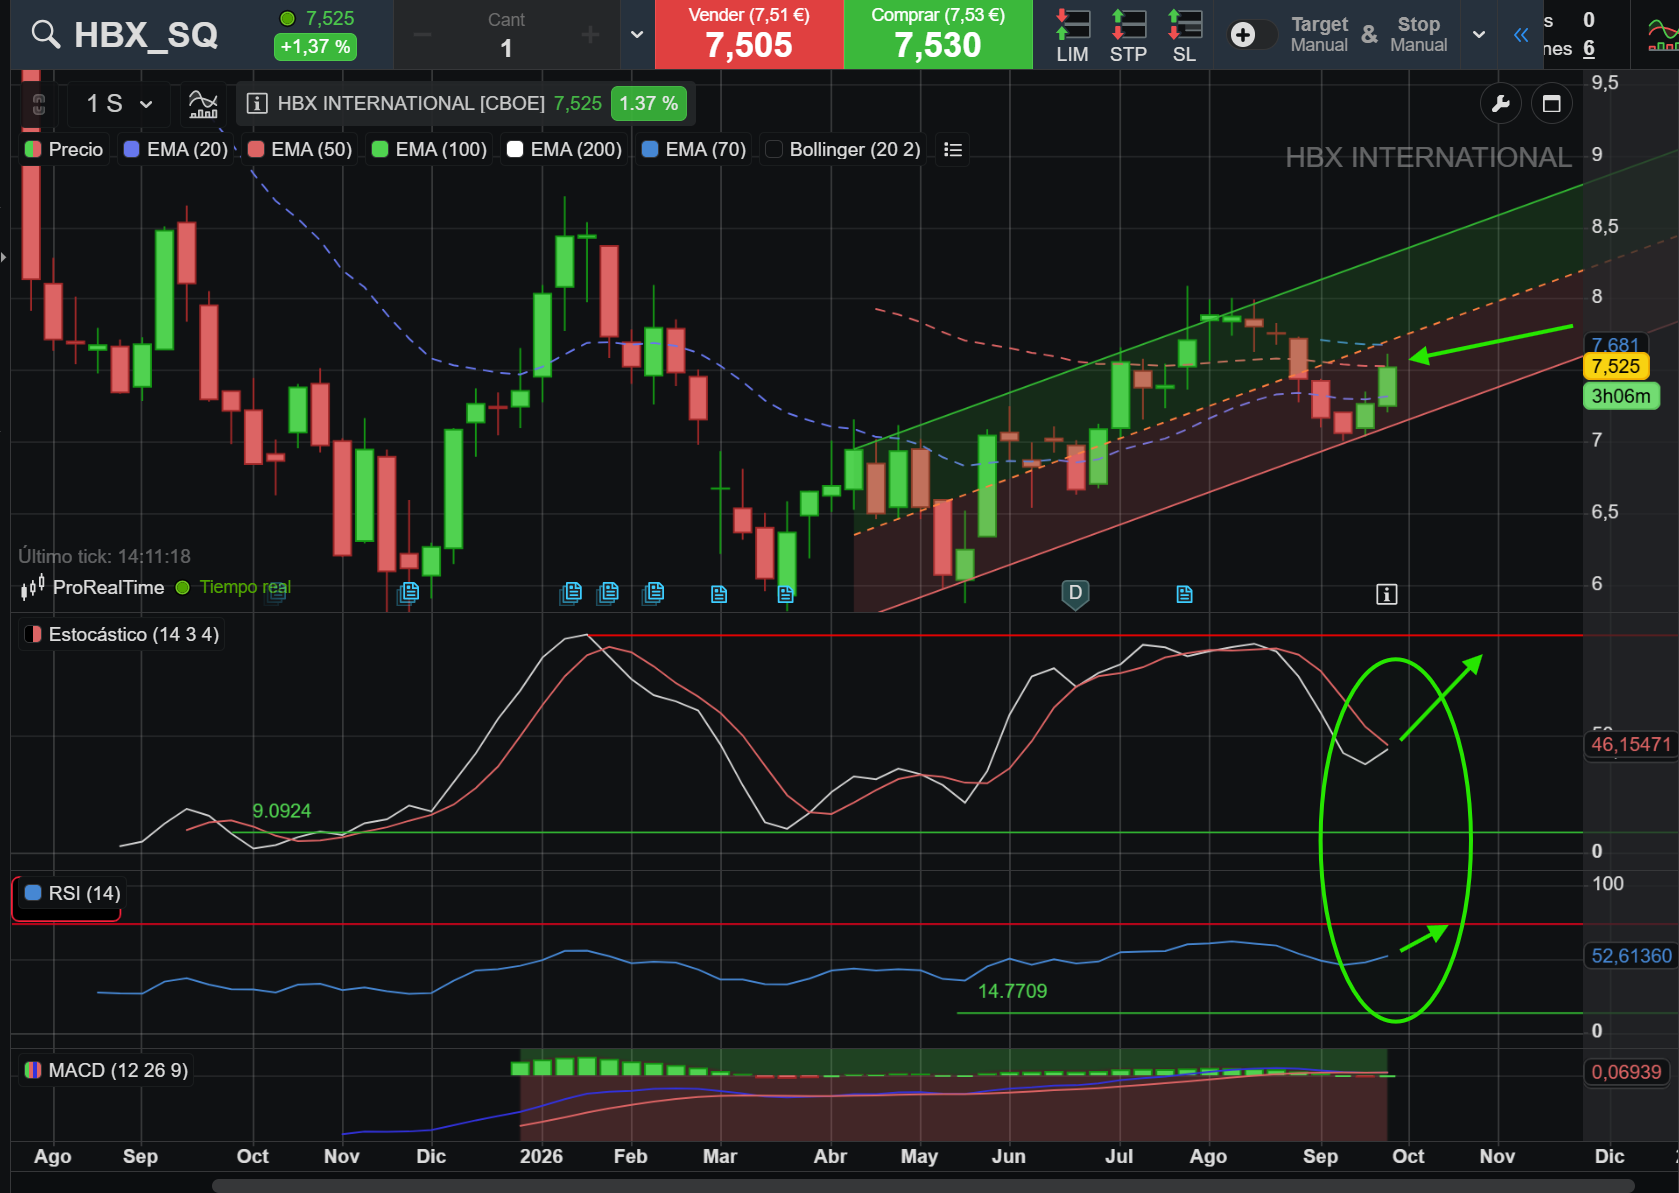Open Target Manual setting

coord(1319,34)
